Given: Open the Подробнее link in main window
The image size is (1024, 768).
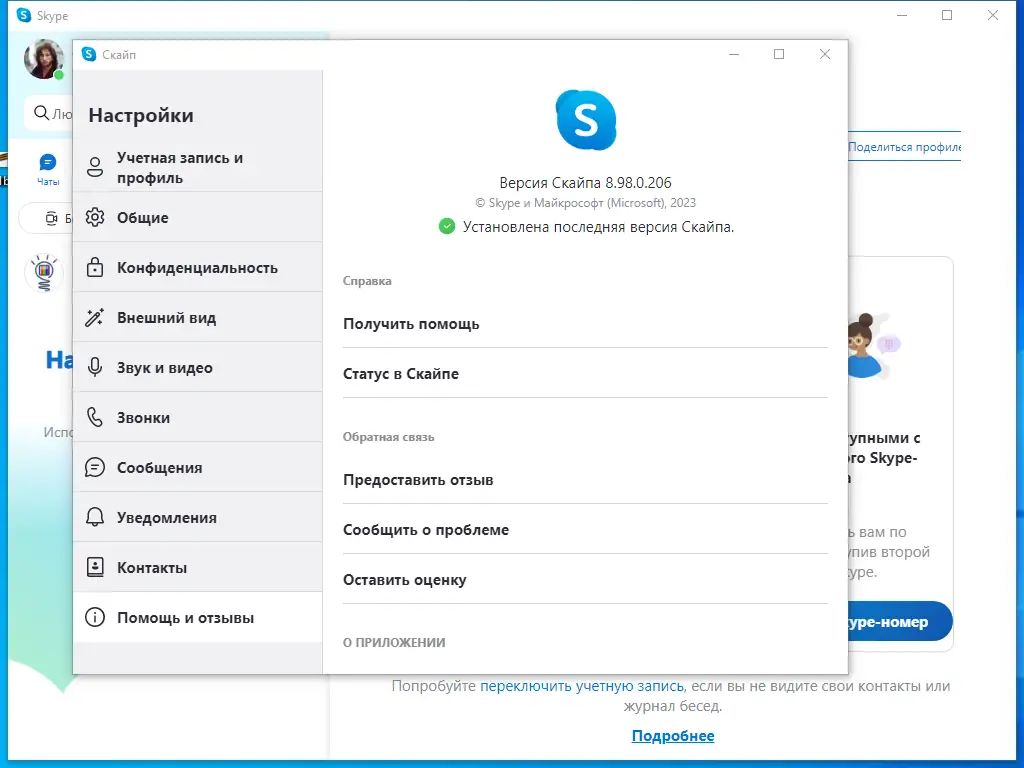Looking at the screenshot, I should pos(673,735).
